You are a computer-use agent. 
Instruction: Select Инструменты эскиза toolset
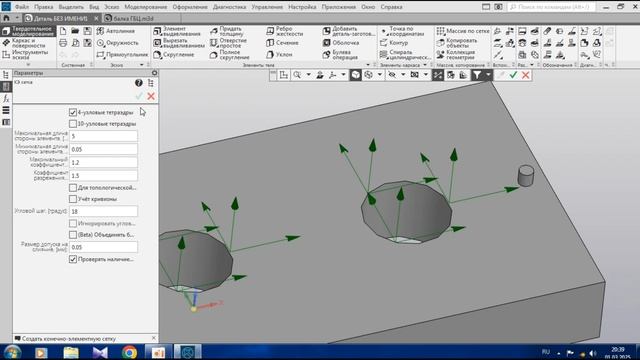click(x=26, y=54)
